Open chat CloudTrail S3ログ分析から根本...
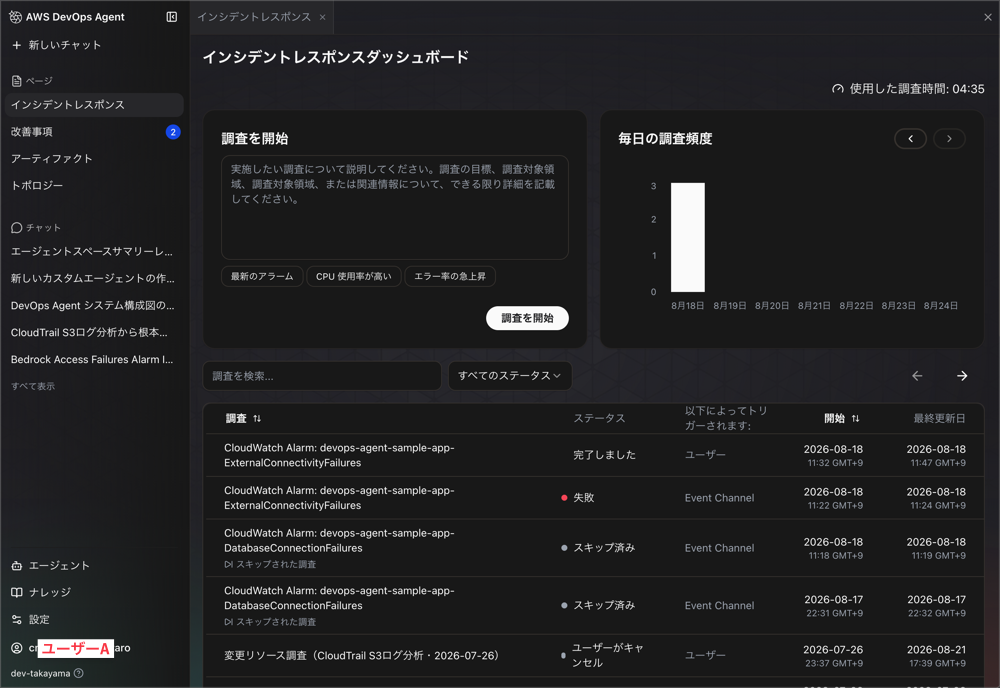The image size is (1000, 688). click(x=89, y=332)
